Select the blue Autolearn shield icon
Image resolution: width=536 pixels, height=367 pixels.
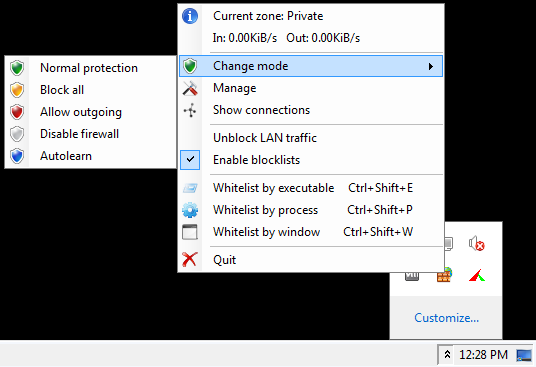[x=17, y=156]
